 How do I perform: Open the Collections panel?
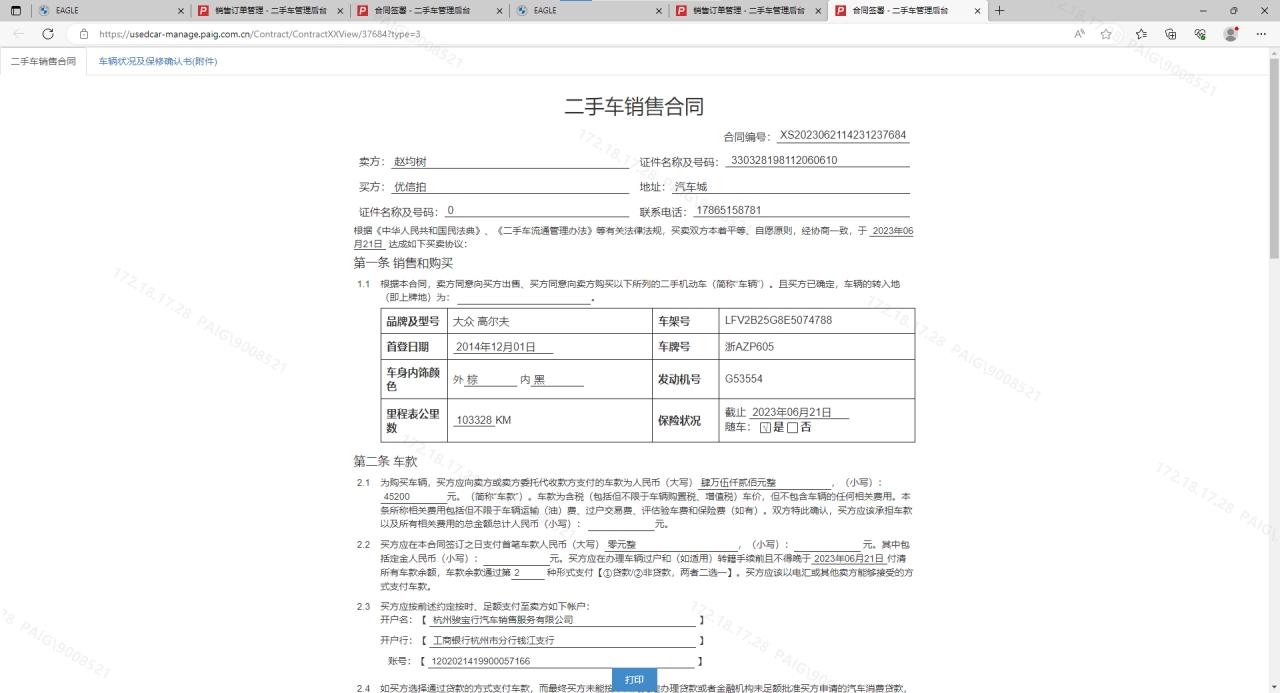click(1170, 33)
